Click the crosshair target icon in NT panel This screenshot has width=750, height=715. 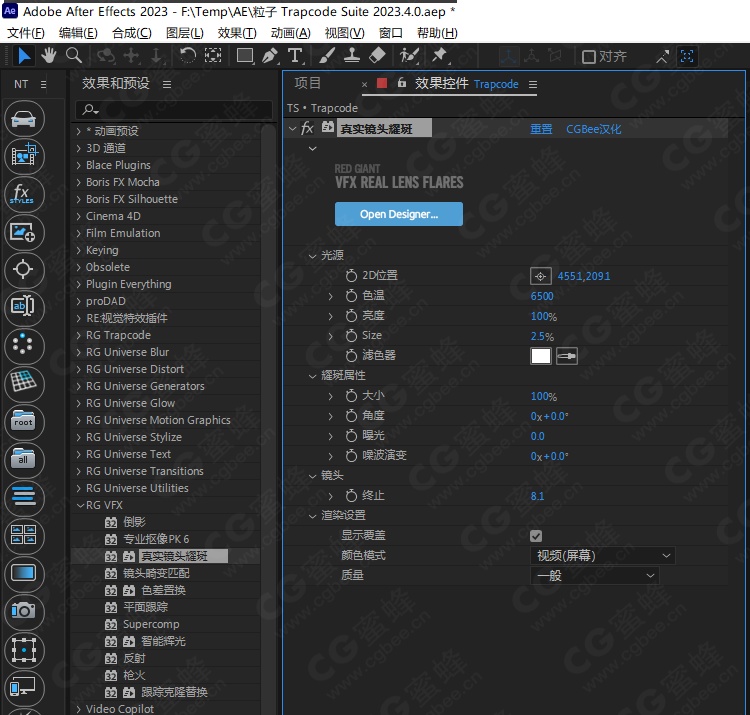tap(24, 270)
